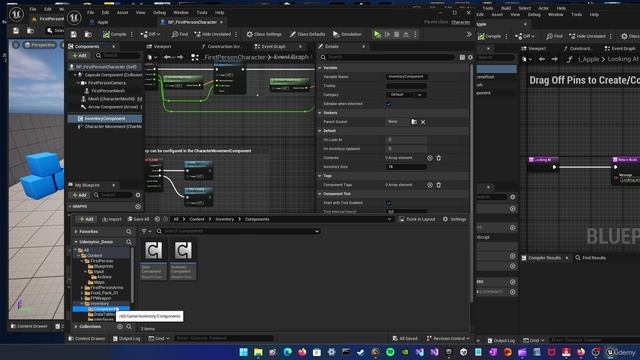Collapse the Tags section
640x360 pixels.
click(320, 176)
